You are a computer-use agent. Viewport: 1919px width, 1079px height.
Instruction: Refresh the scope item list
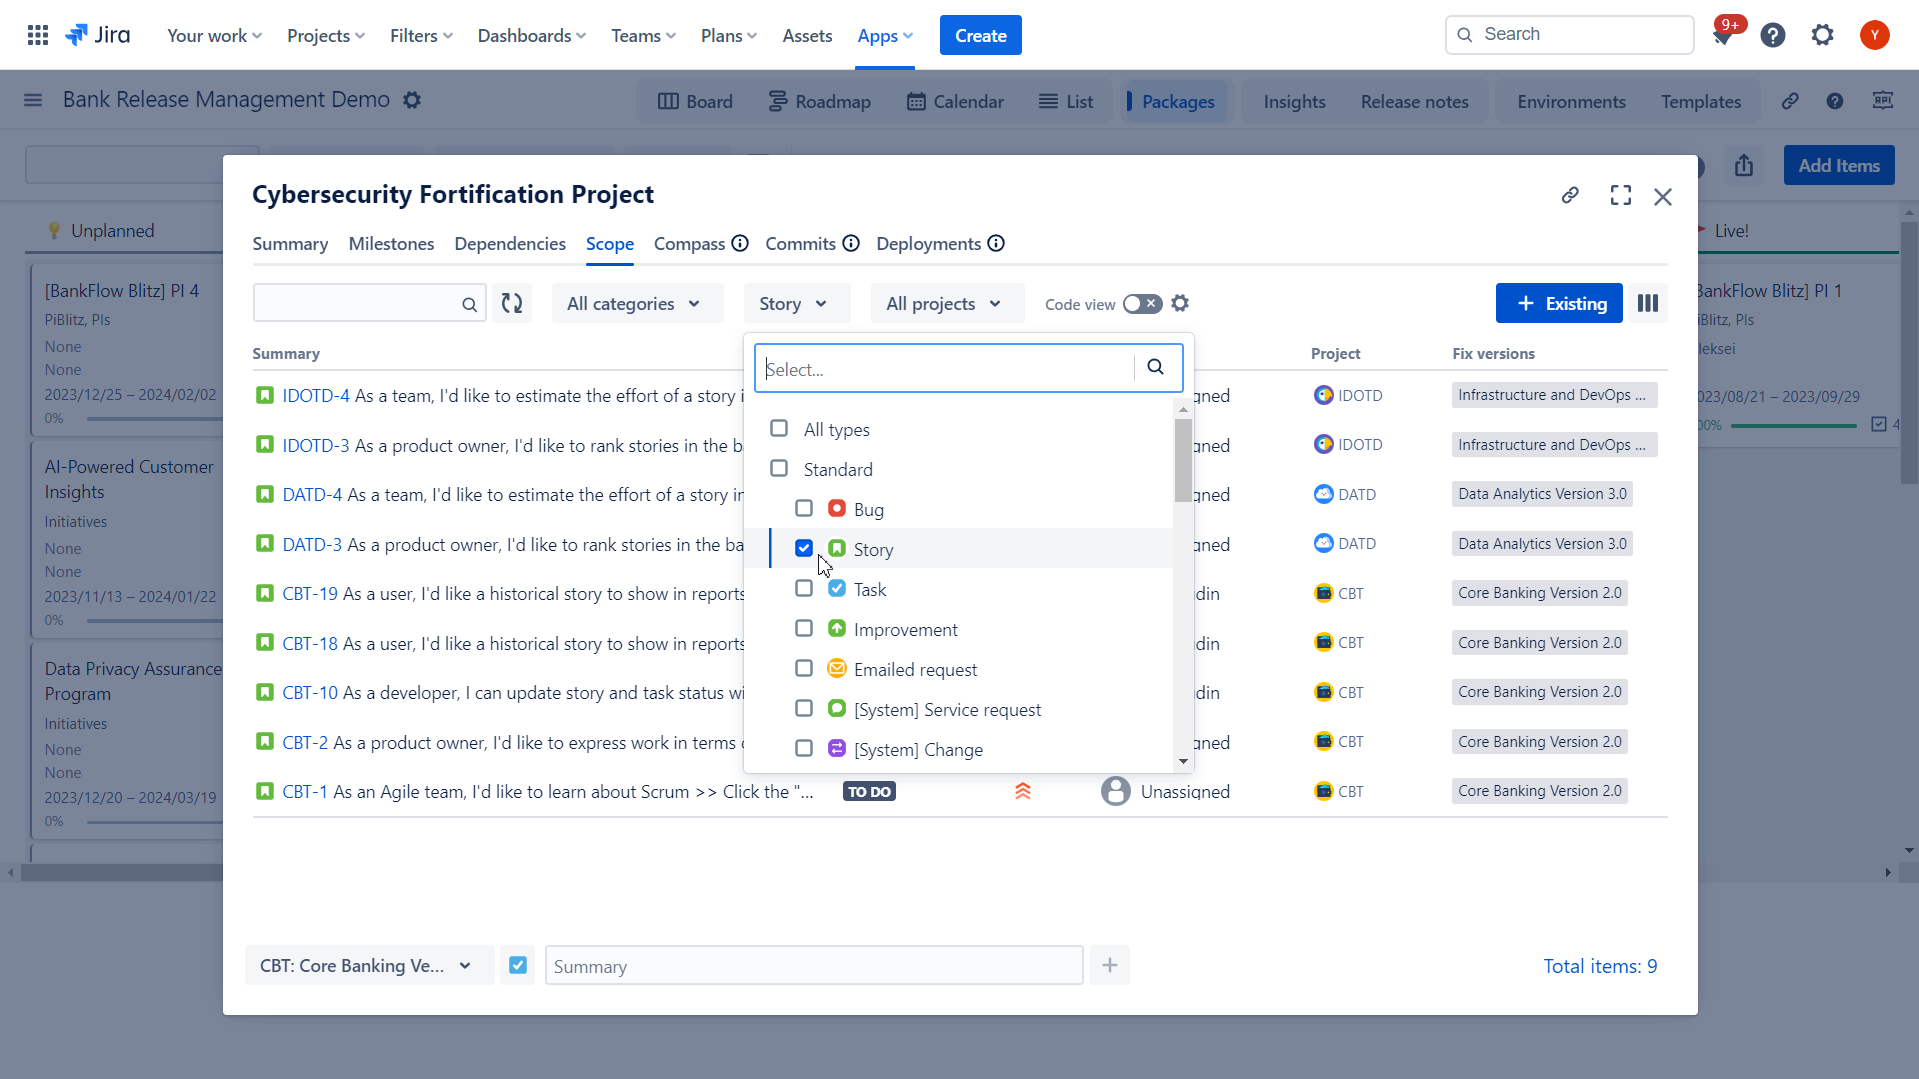pos(511,303)
